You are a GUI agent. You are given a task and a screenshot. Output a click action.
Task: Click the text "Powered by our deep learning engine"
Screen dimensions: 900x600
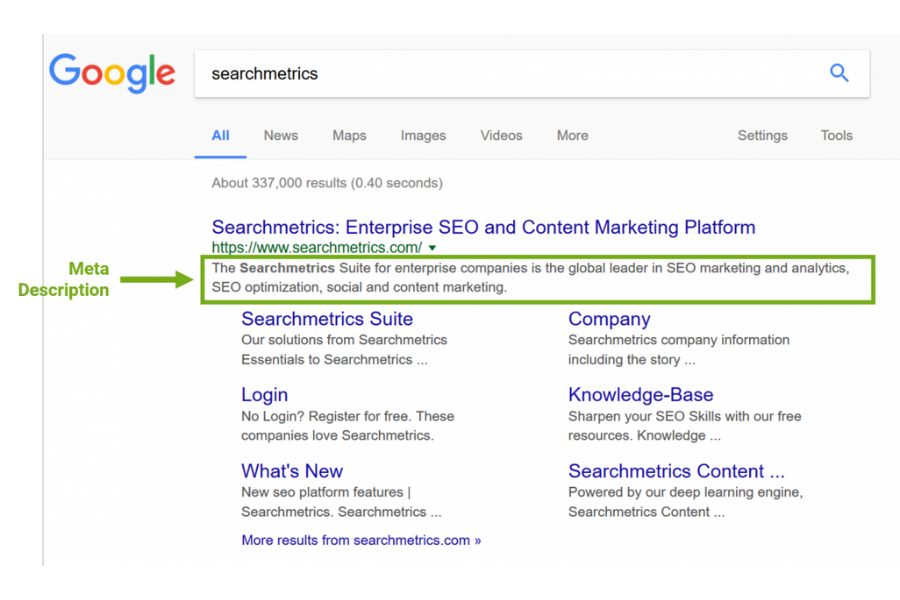tap(685, 492)
